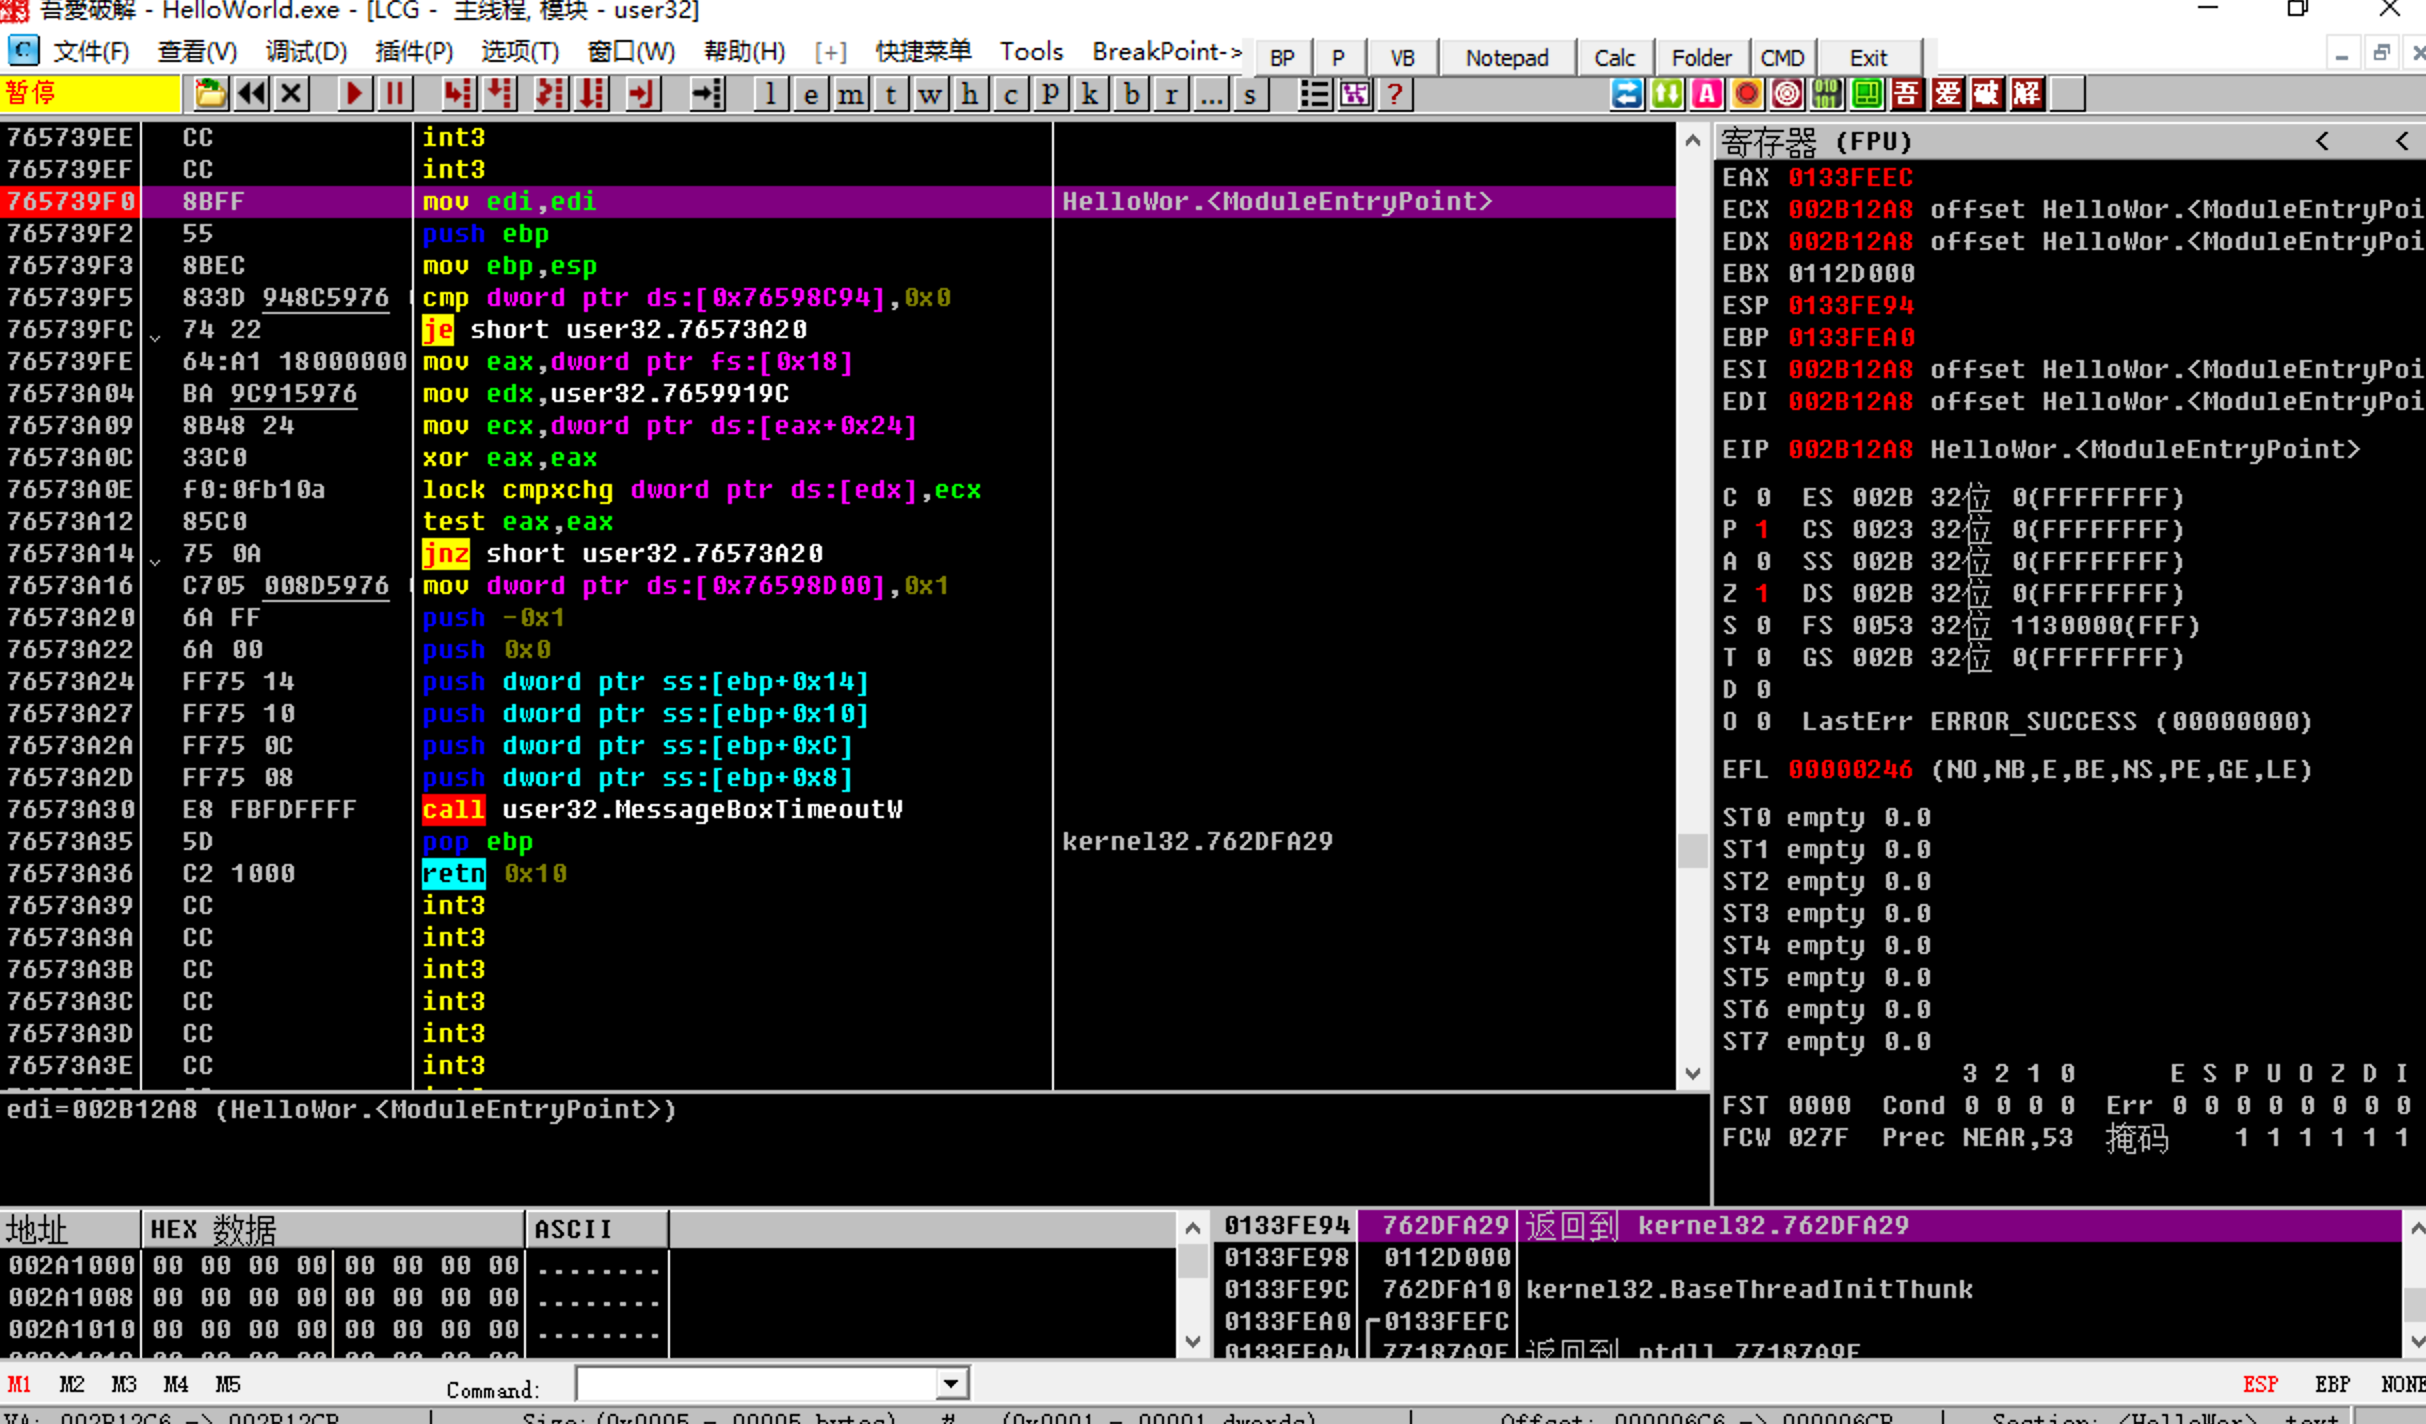
Task: Open Call stack with 'k' button
Action: [x=1090, y=95]
